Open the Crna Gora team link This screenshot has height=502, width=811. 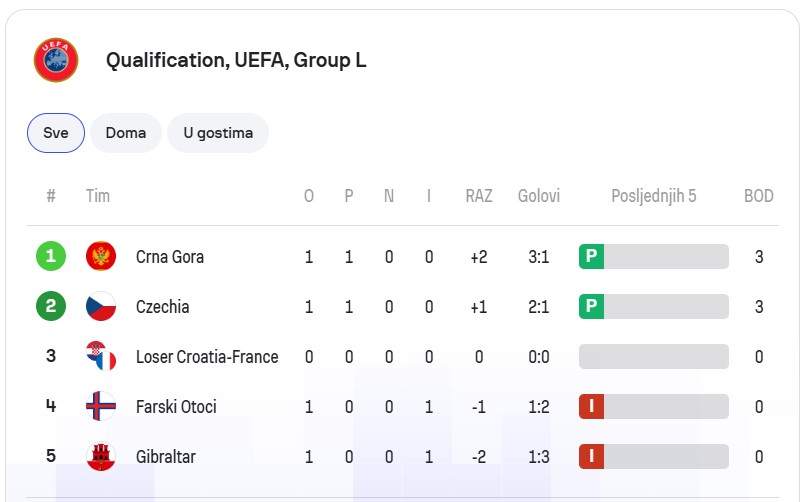170,257
